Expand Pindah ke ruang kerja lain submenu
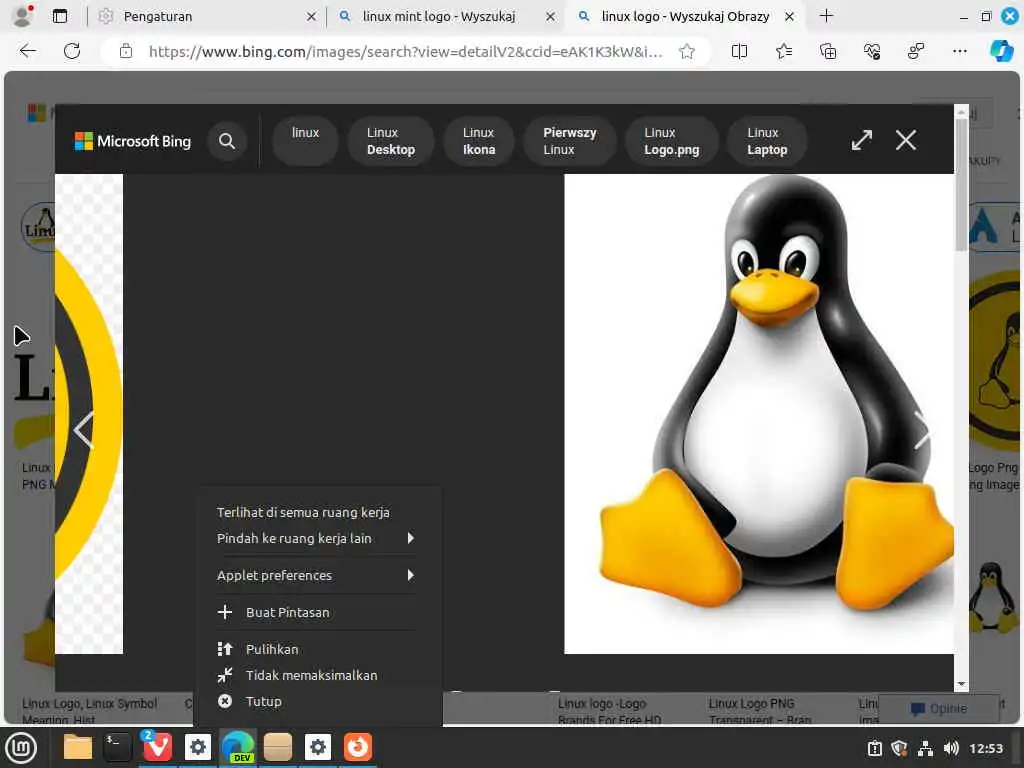 click(317, 539)
